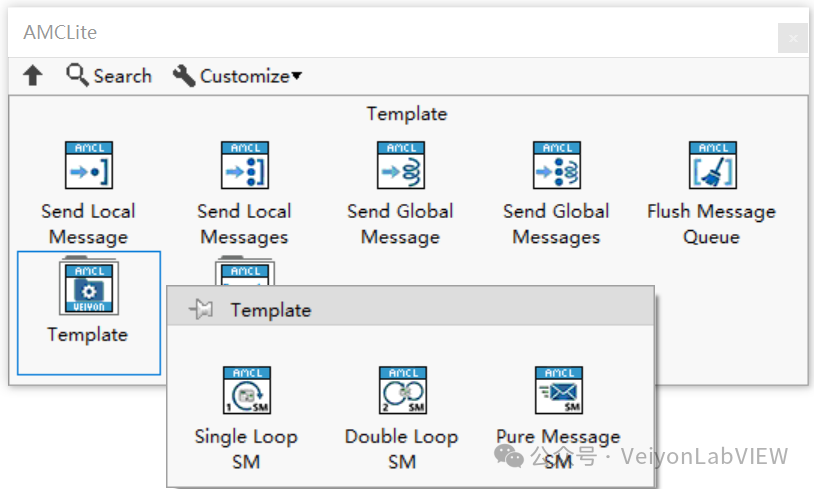Choose the Double Loop SM template icon
This screenshot has width=814, height=489.
pyautogui.click(x=403, y=390)
